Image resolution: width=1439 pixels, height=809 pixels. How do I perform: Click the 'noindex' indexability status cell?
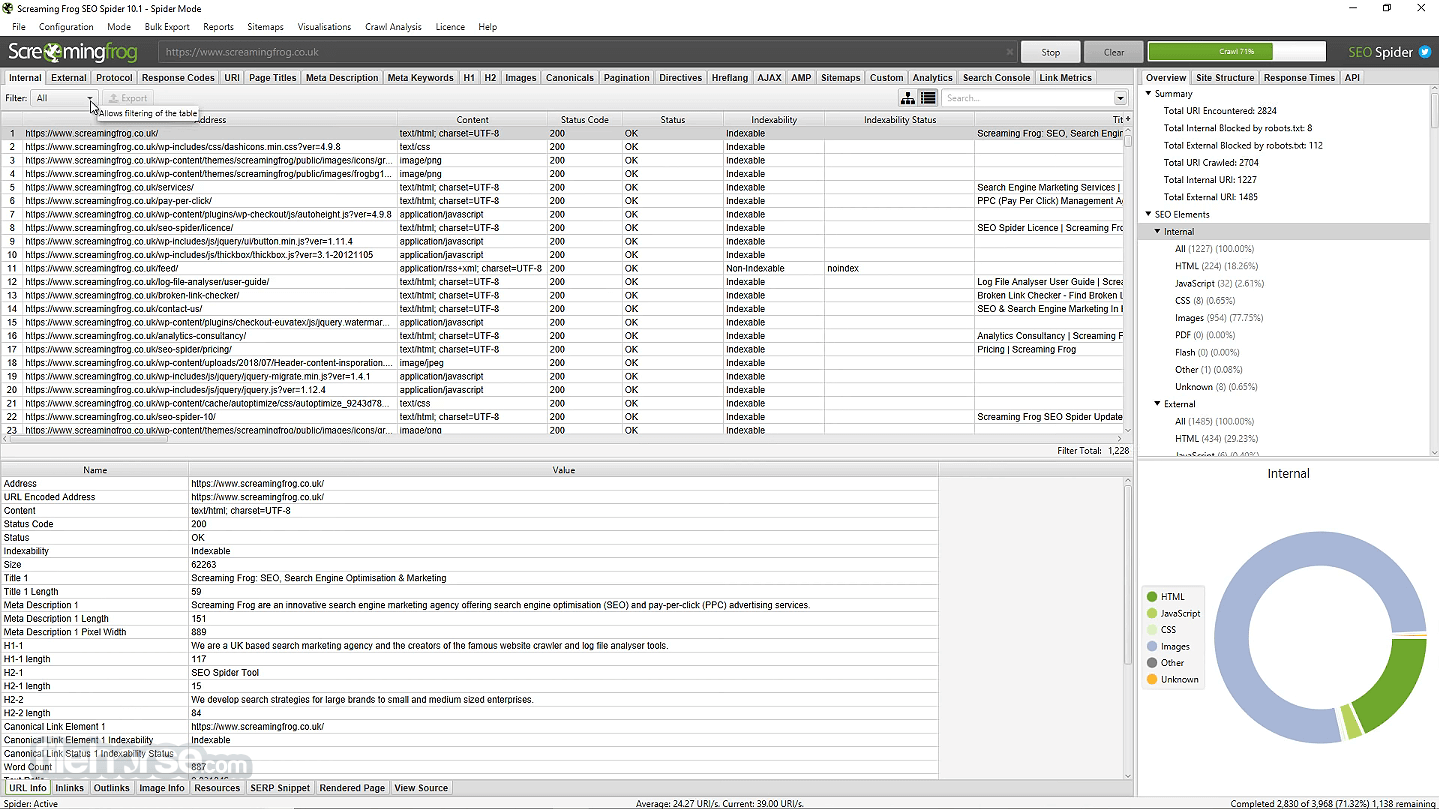click(899, 268)
